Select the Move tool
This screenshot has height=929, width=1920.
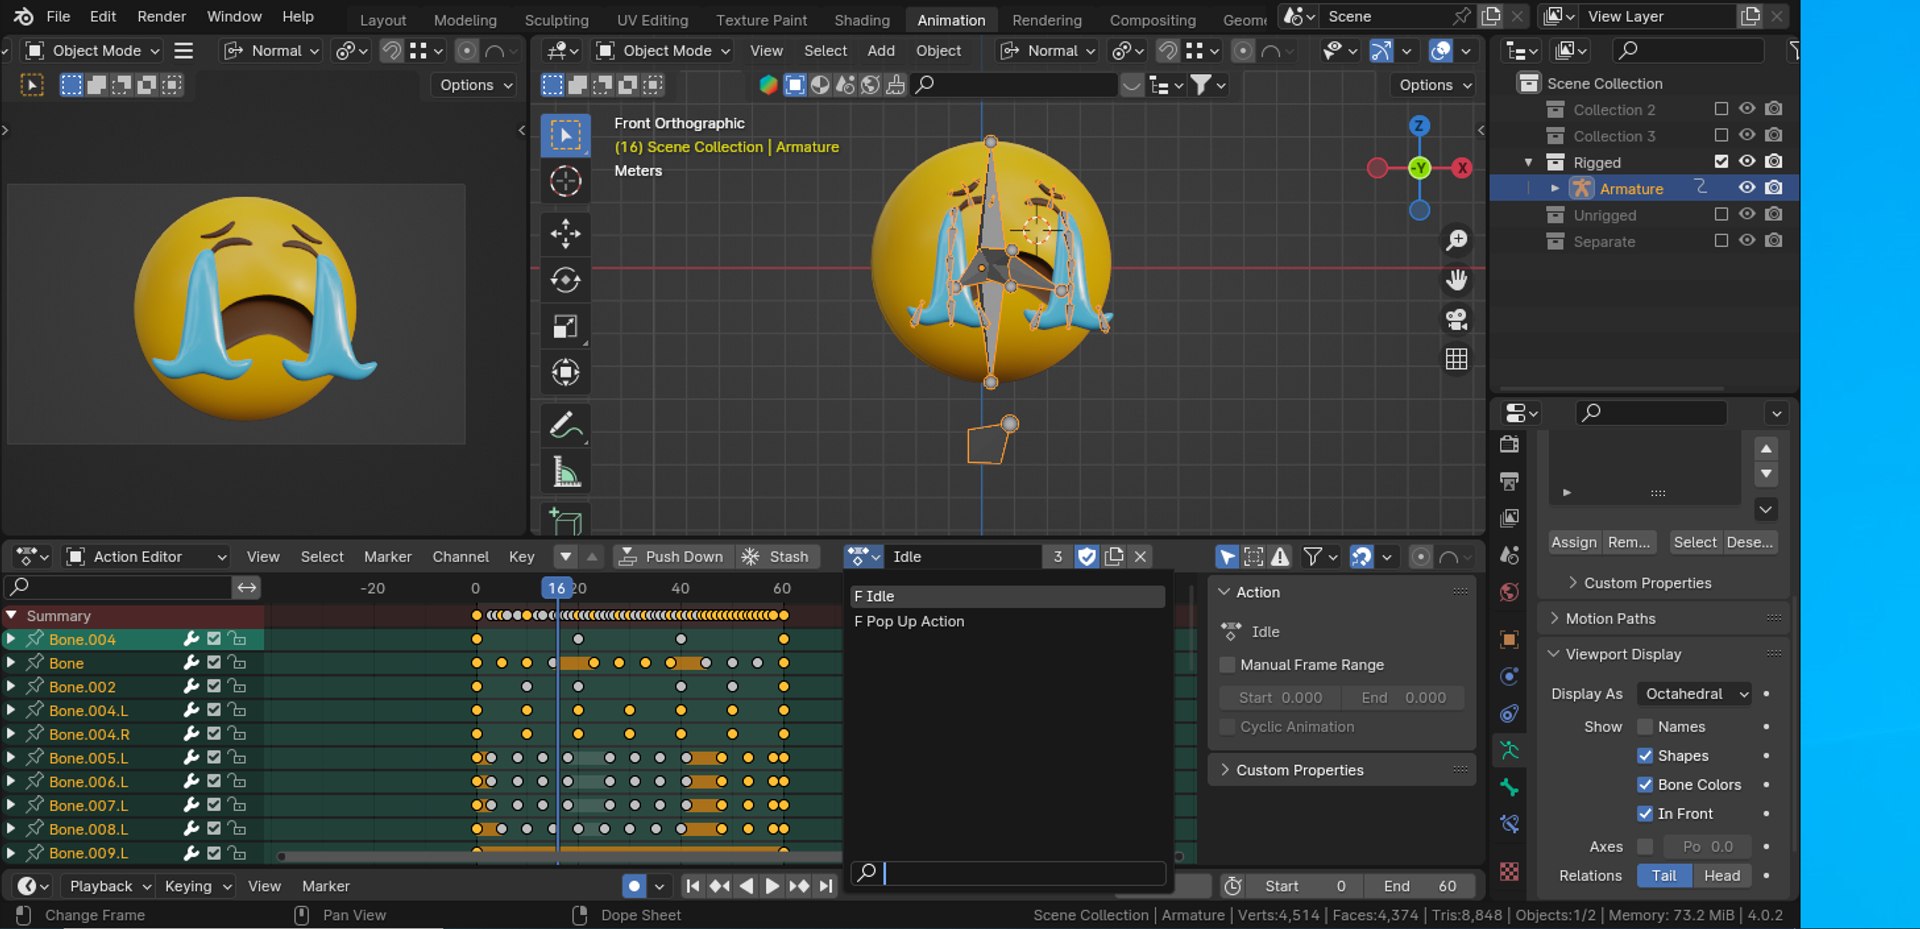565,234
